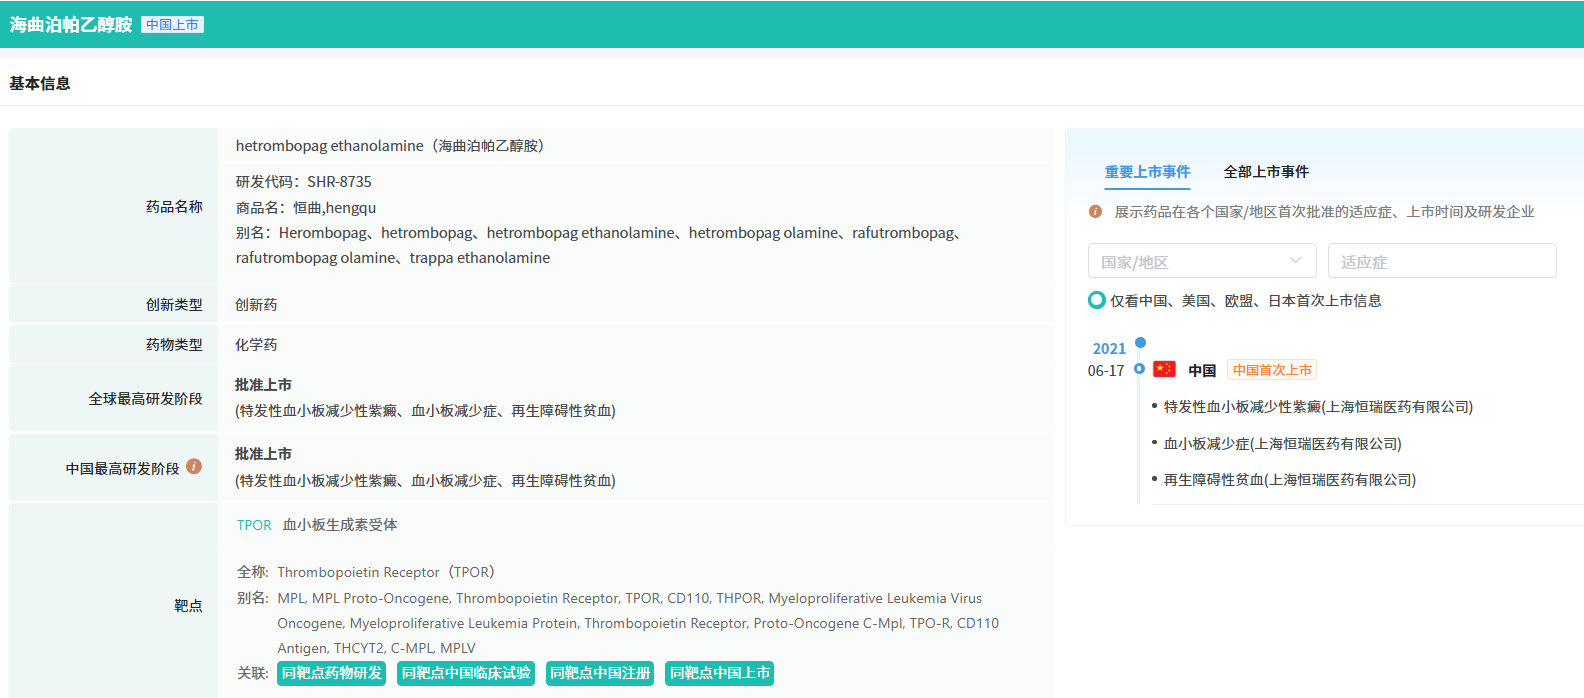Open 同靶点中国上市 related link

coord(720,673)
